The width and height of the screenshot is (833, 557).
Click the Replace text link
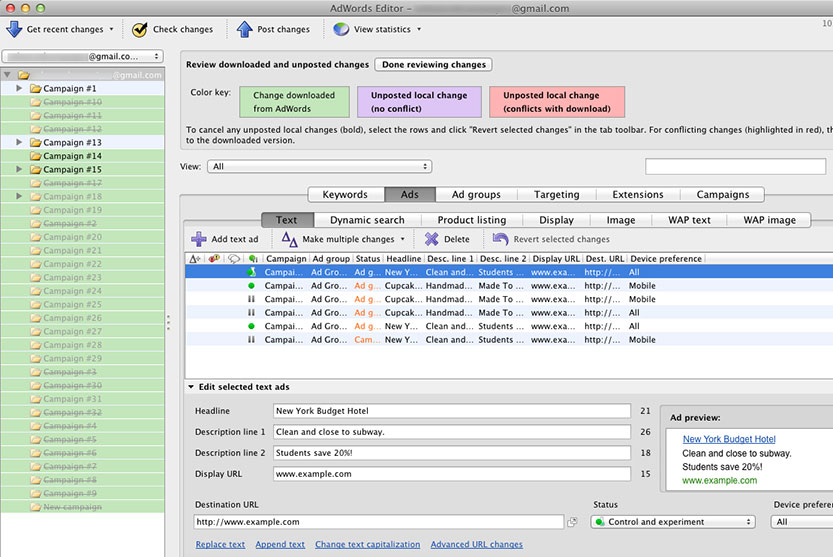220,544
